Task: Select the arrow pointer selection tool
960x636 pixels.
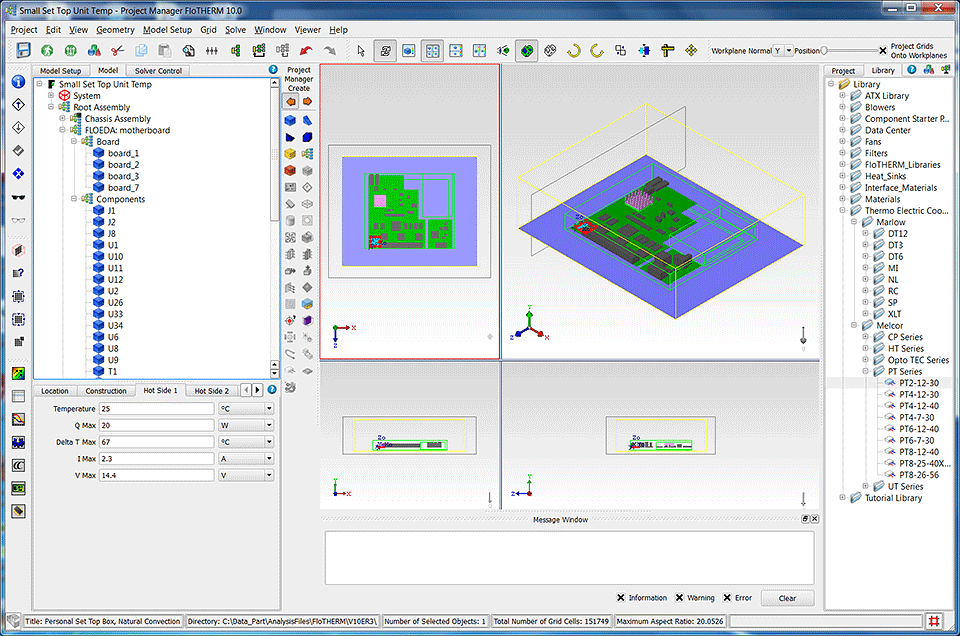Action: (x=361, y=50)
